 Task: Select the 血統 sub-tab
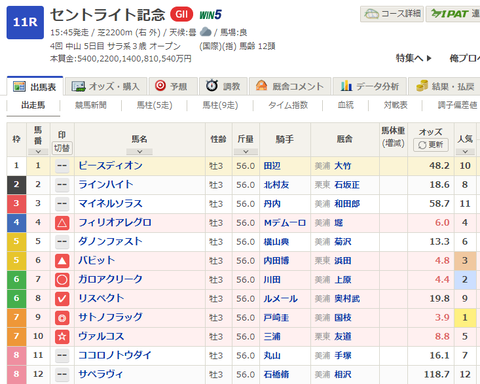345,105
